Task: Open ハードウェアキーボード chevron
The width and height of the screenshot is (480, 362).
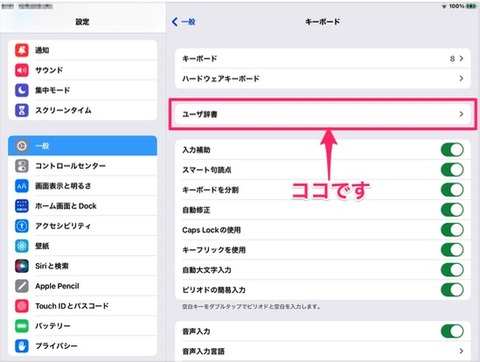Action: tap(461, 78)
